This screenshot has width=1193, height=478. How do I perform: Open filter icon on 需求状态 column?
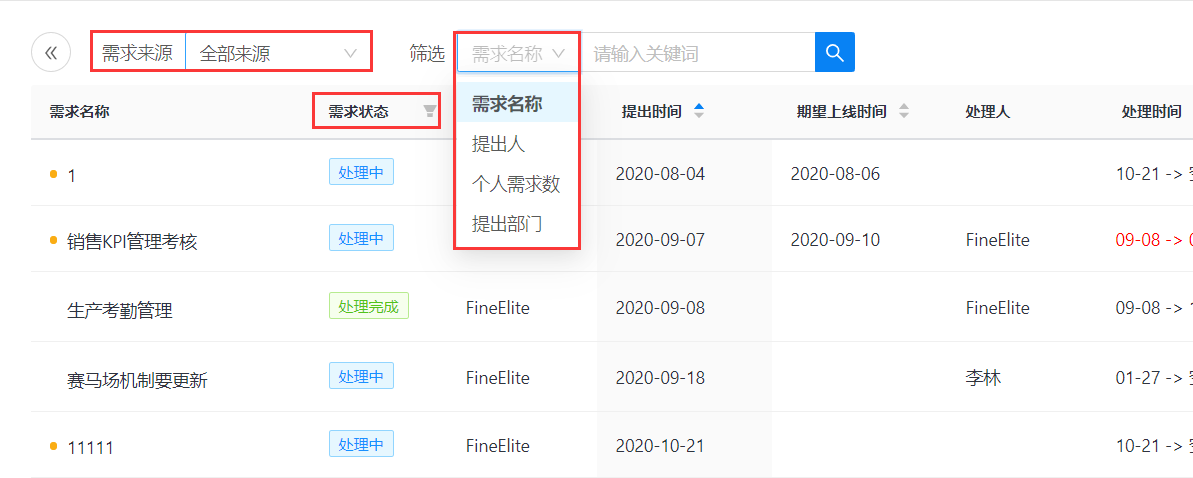click(x=430, y=112)
